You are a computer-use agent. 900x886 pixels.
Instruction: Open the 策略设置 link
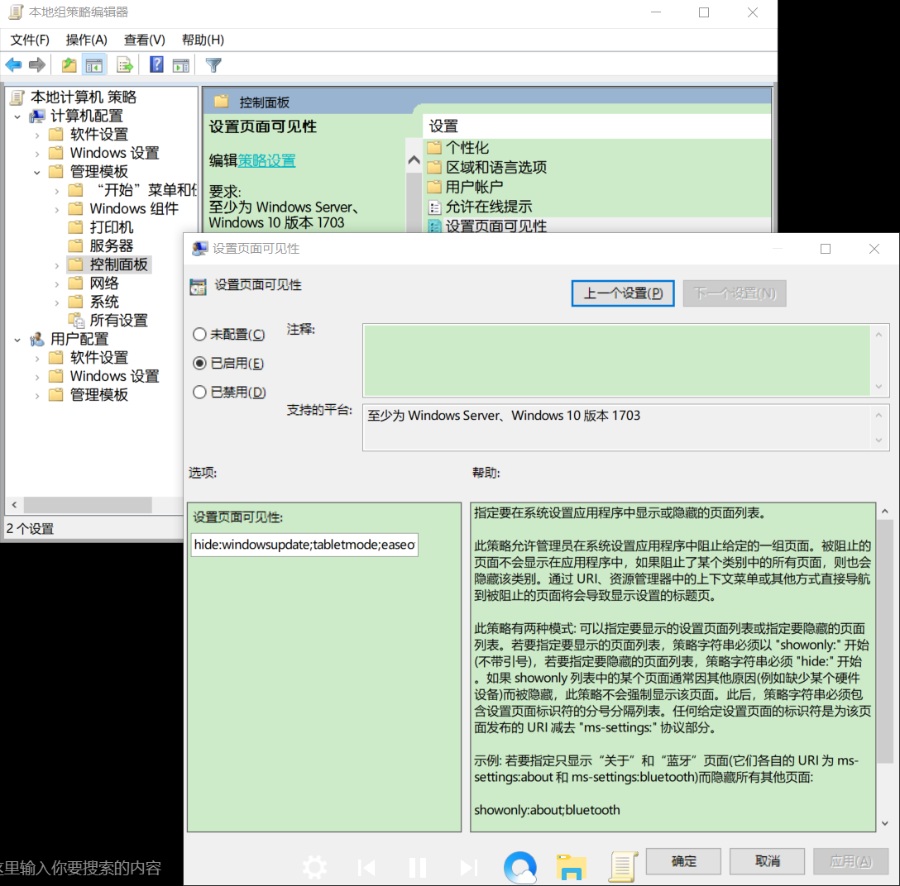(x=266, y=161)
